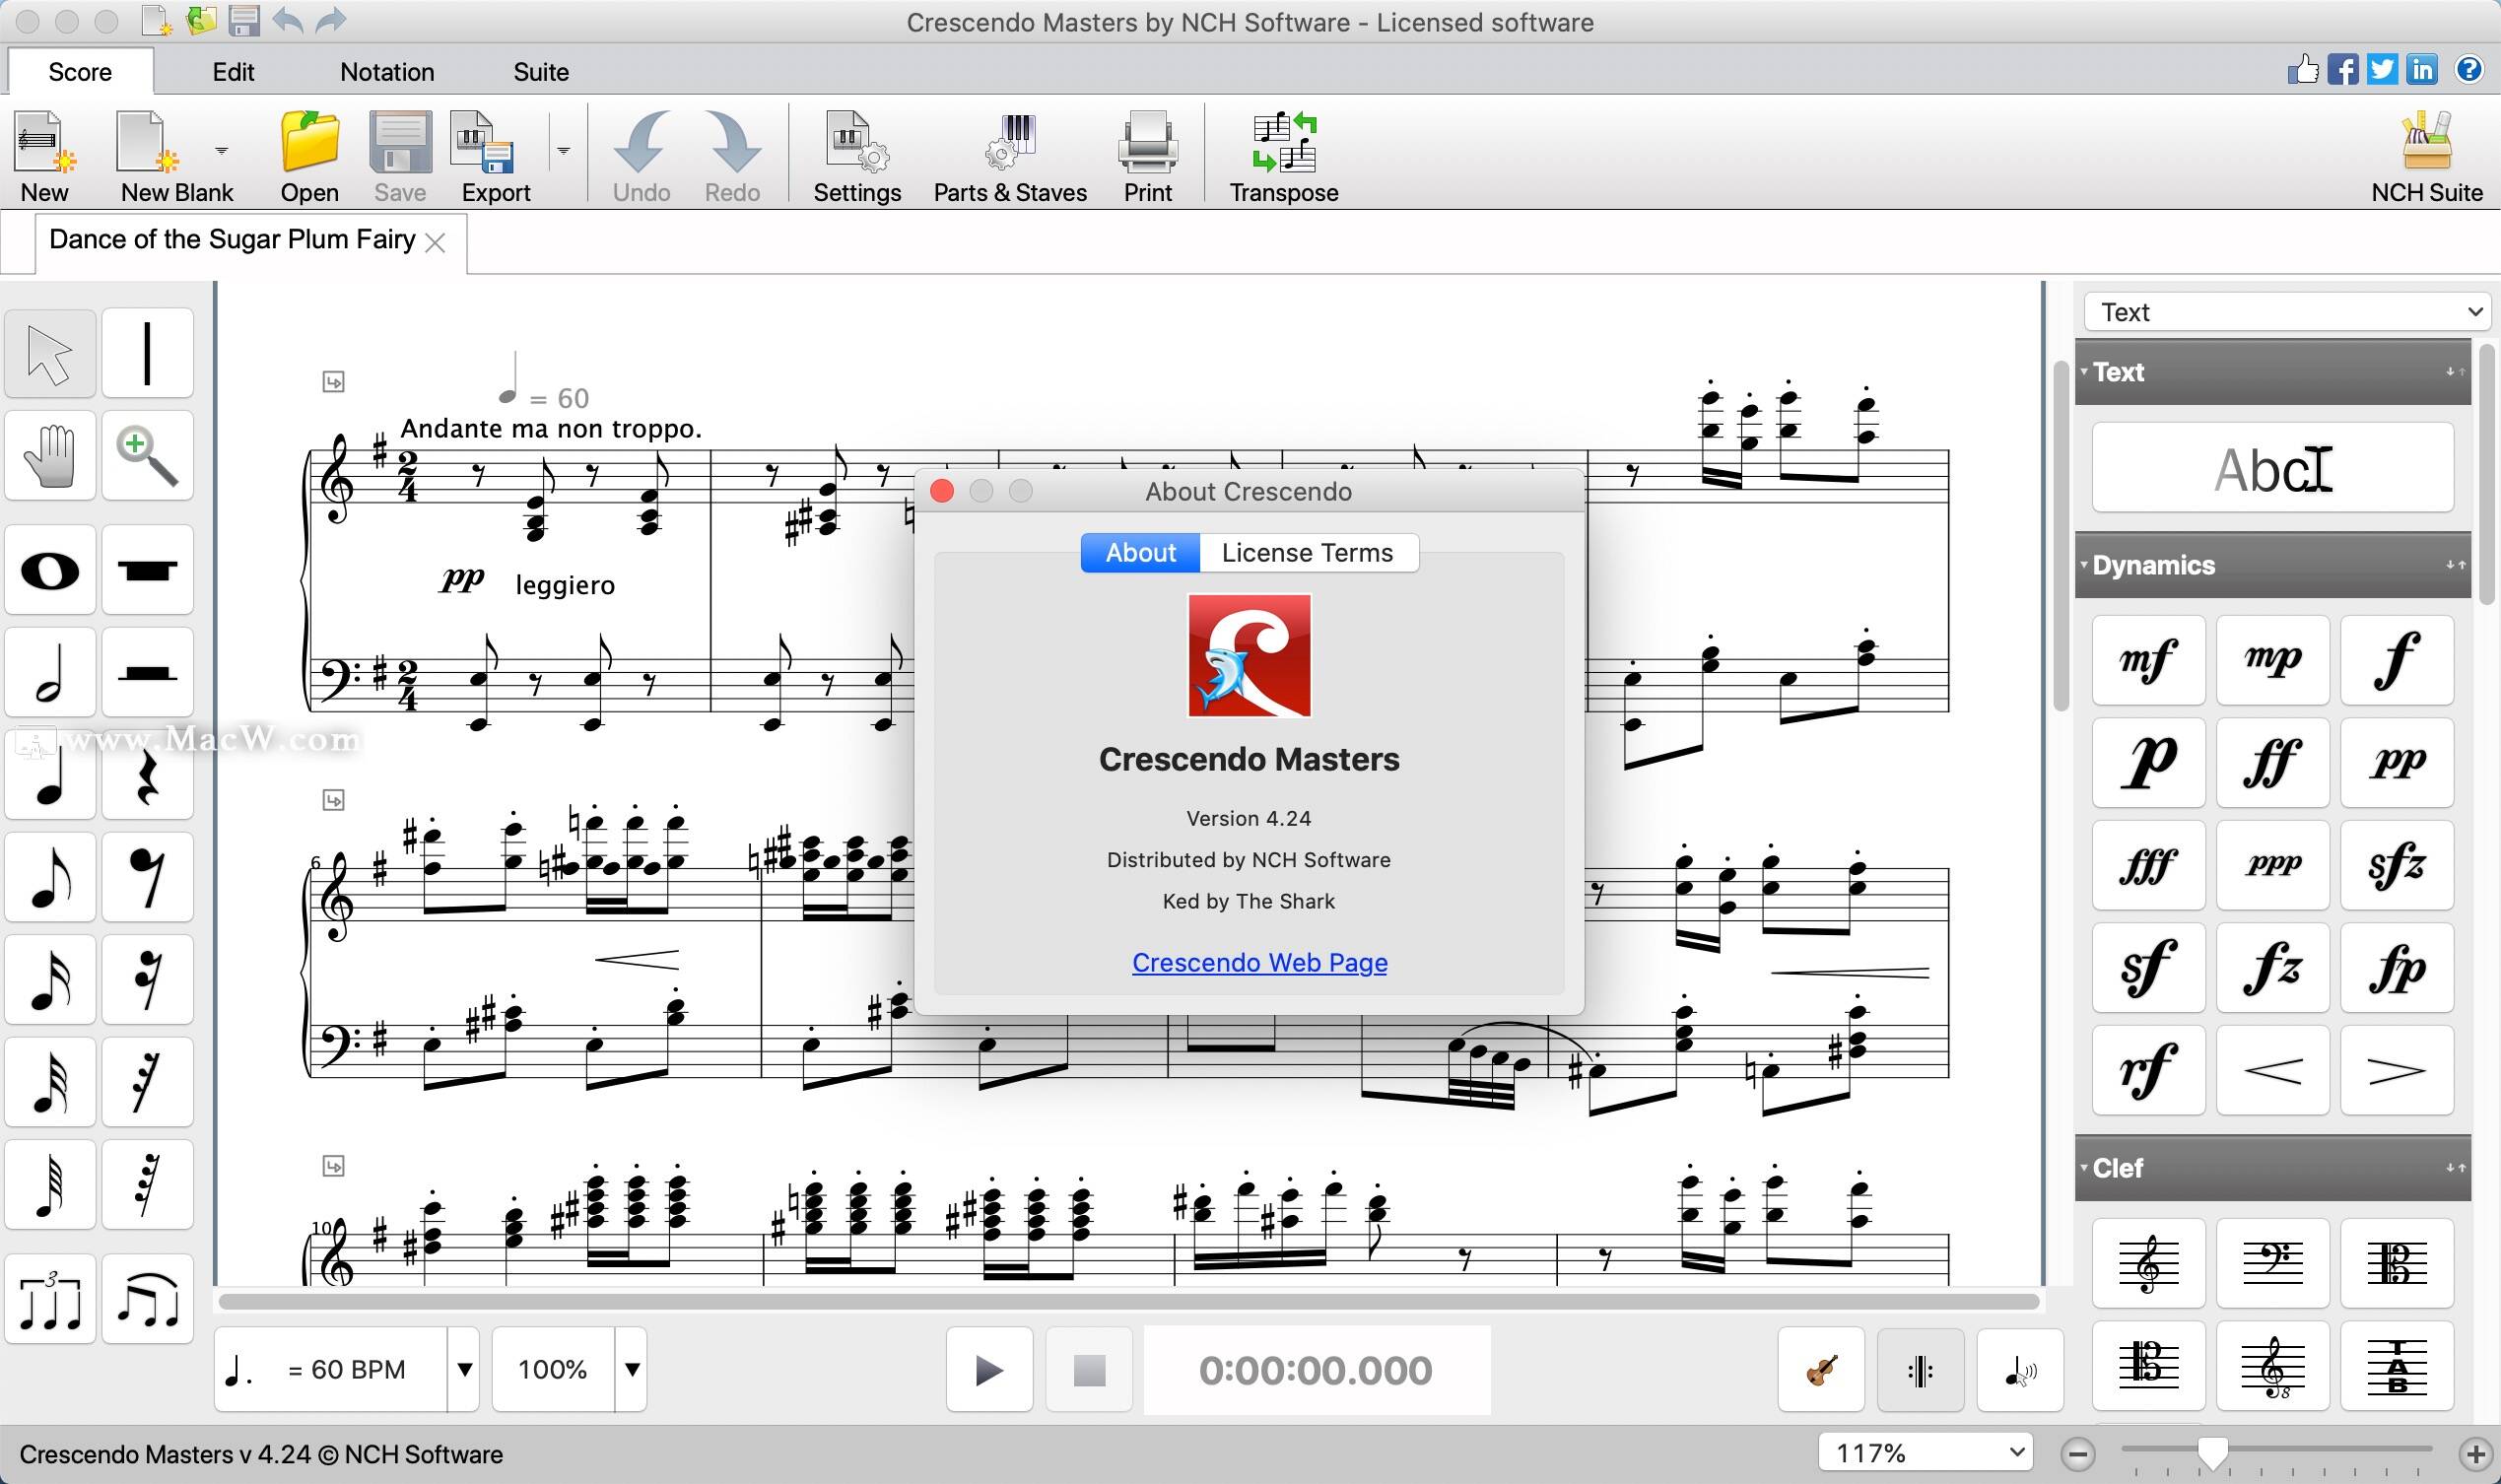Expand the New Blank dropdown arrow
The width and height of the screenshot is (2501, 1484).
222,151
